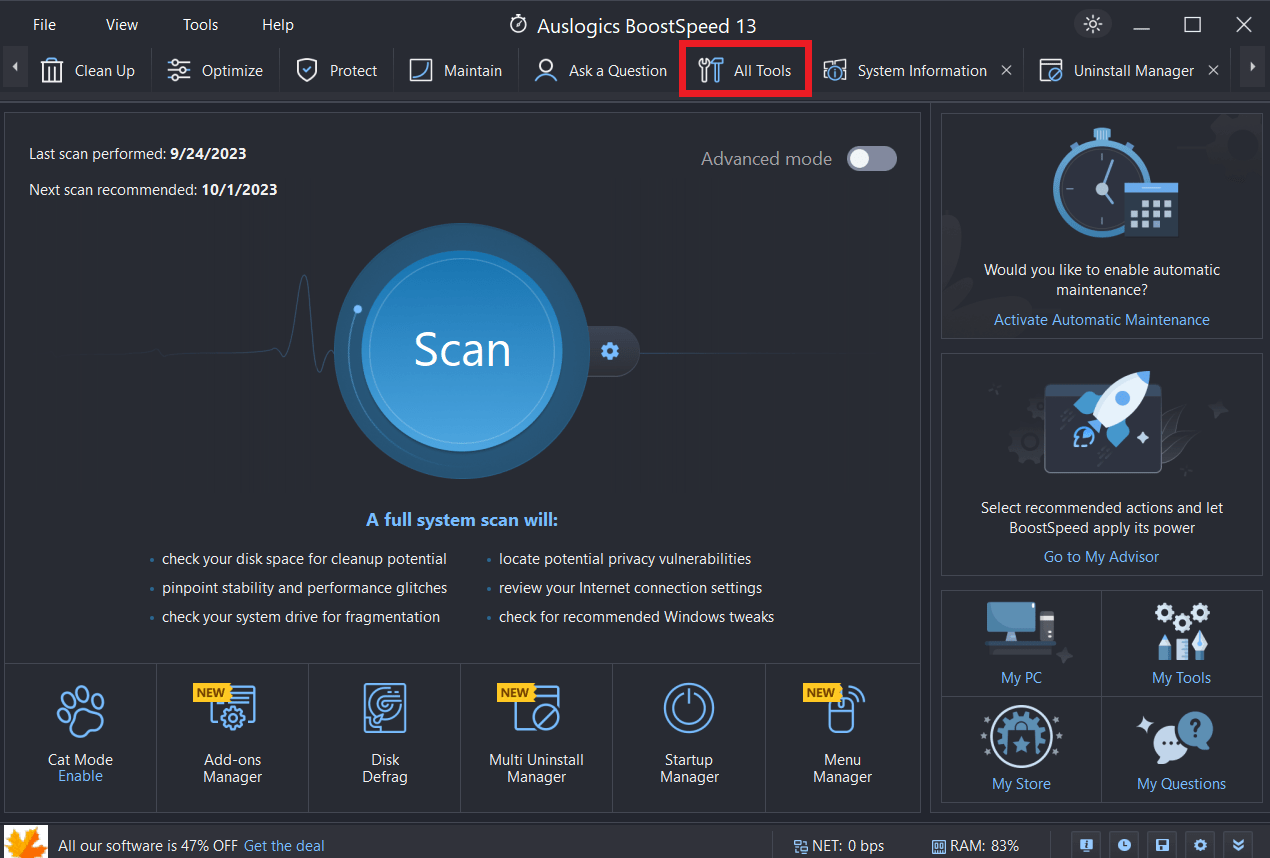The width and height of the screenshot is (1270, 858).
Task: Switch the light/dark theme sun button
Action: click(x=1092, y=25)
